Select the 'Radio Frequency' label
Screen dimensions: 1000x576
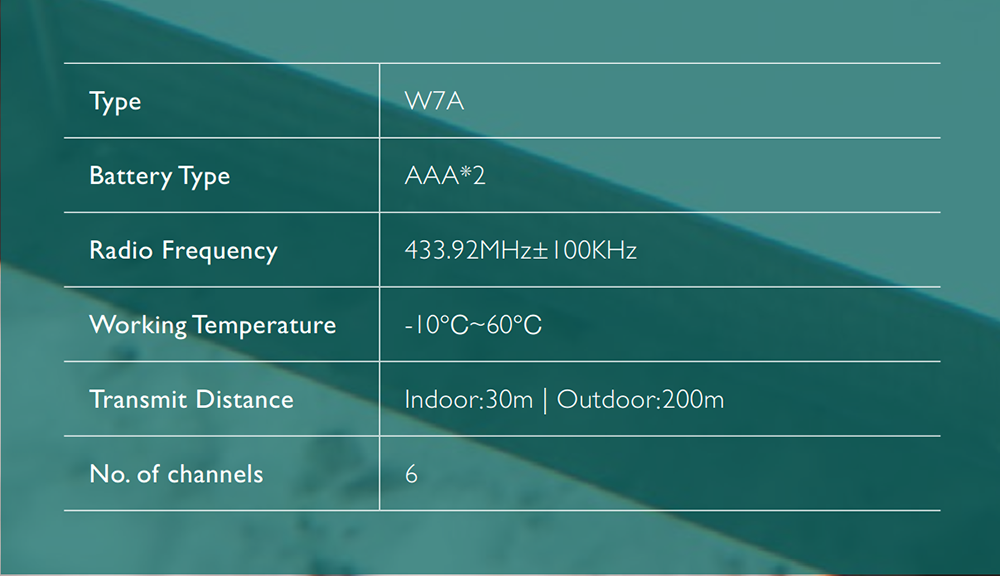pyautogui.click(x=184, y=251)
